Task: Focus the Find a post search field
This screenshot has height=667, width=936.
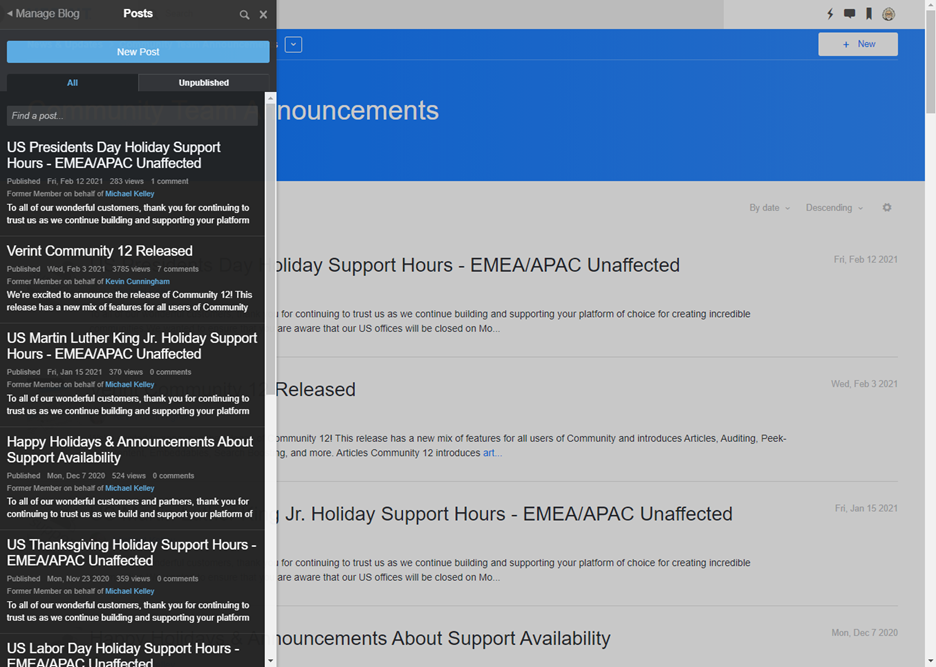Action: tap(132, 116)
